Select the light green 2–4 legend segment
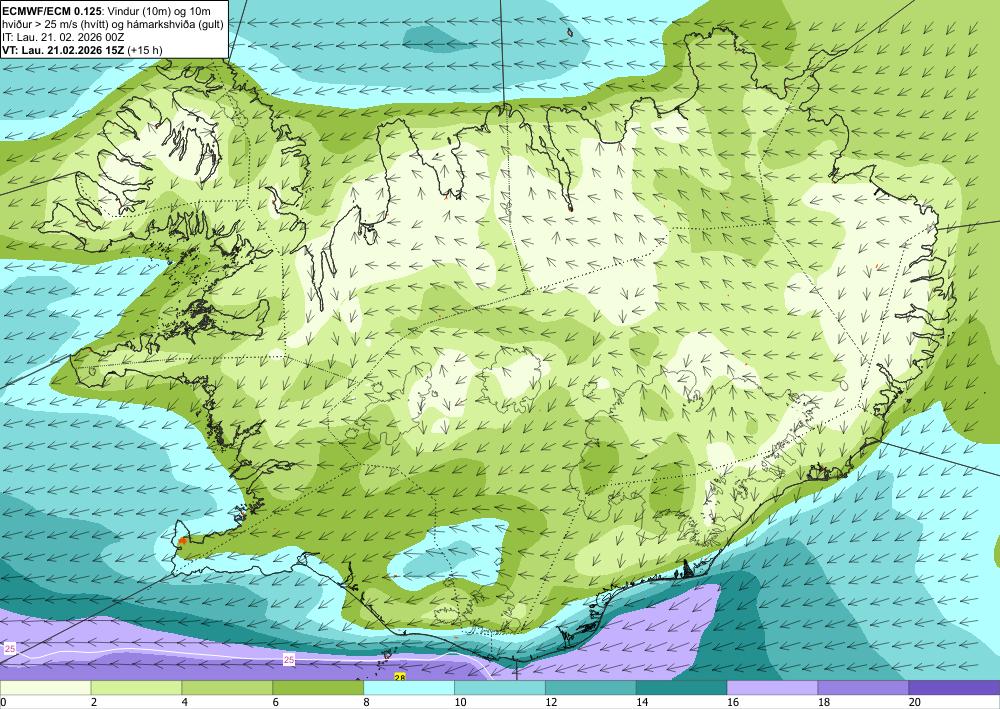This screenshot has width=1000, height=709. point(136,687)
